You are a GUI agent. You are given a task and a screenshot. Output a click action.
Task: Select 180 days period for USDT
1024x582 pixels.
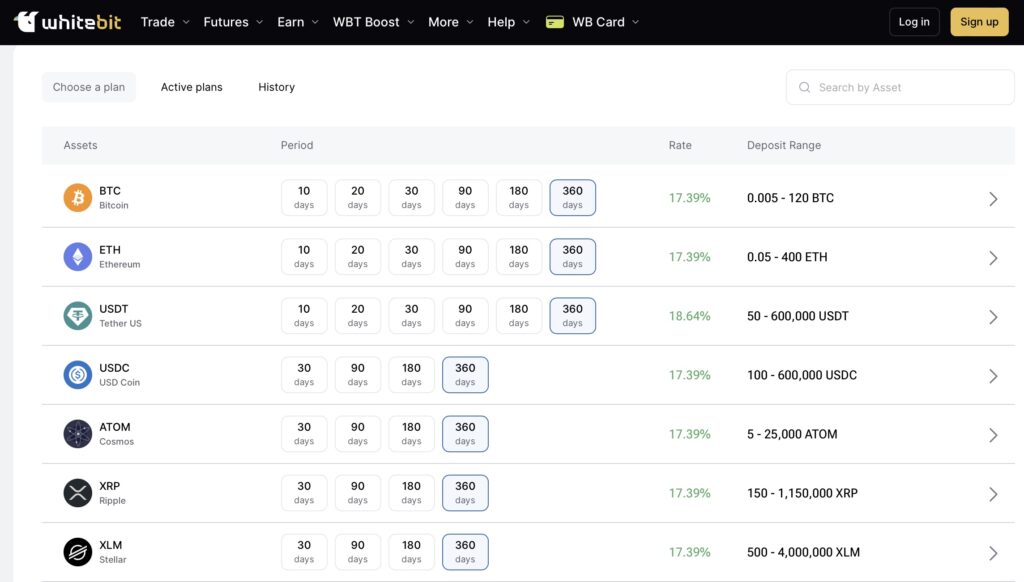(519, 315)
